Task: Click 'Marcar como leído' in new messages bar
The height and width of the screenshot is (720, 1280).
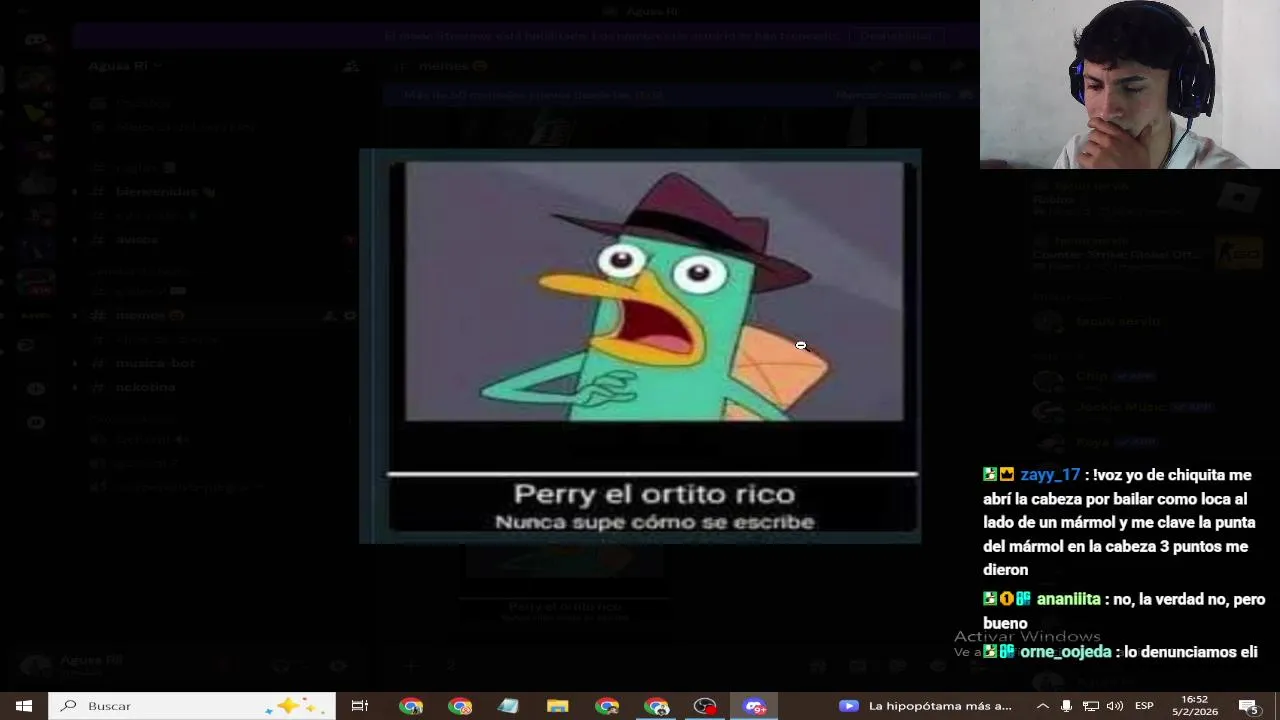Action: (x=904, y=95)
